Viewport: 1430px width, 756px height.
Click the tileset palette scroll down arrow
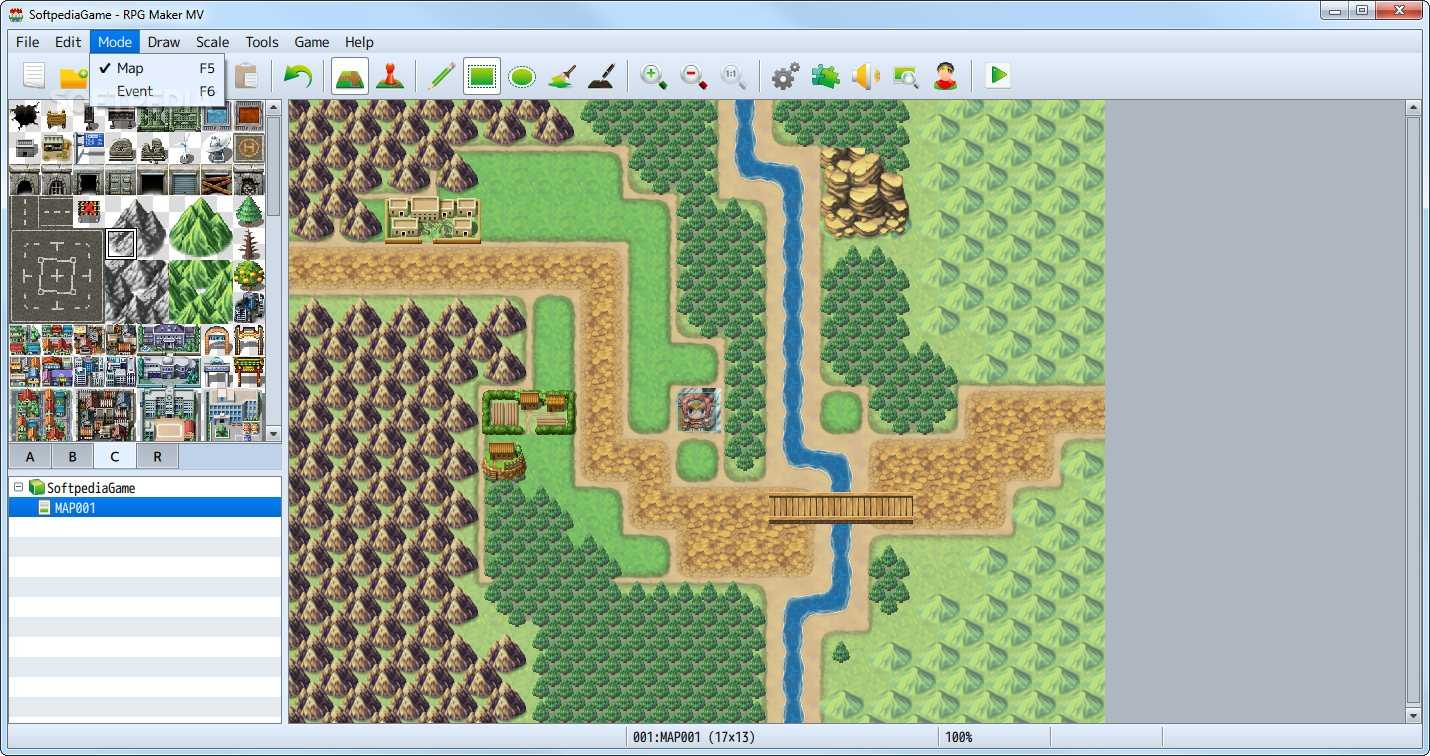point(274,433)
